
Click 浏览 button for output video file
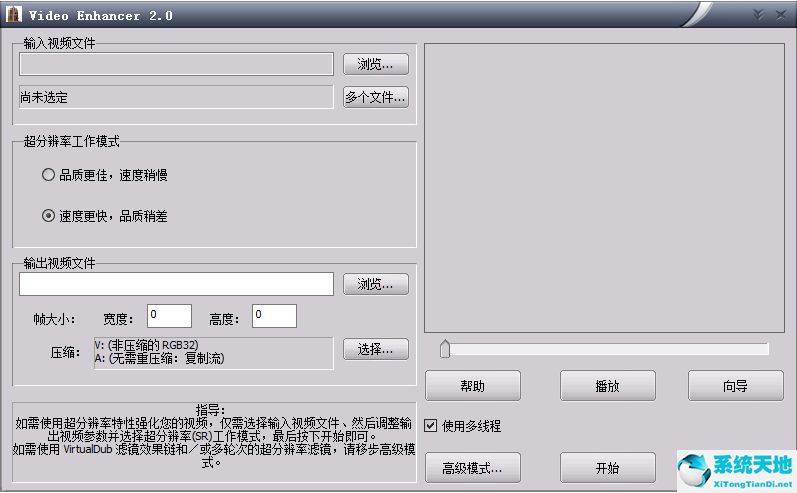coord(376,284)
